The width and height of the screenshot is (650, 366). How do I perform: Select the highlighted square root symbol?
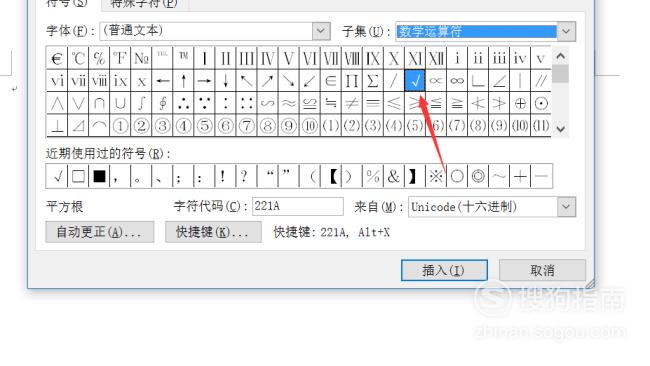click(415, 81)
